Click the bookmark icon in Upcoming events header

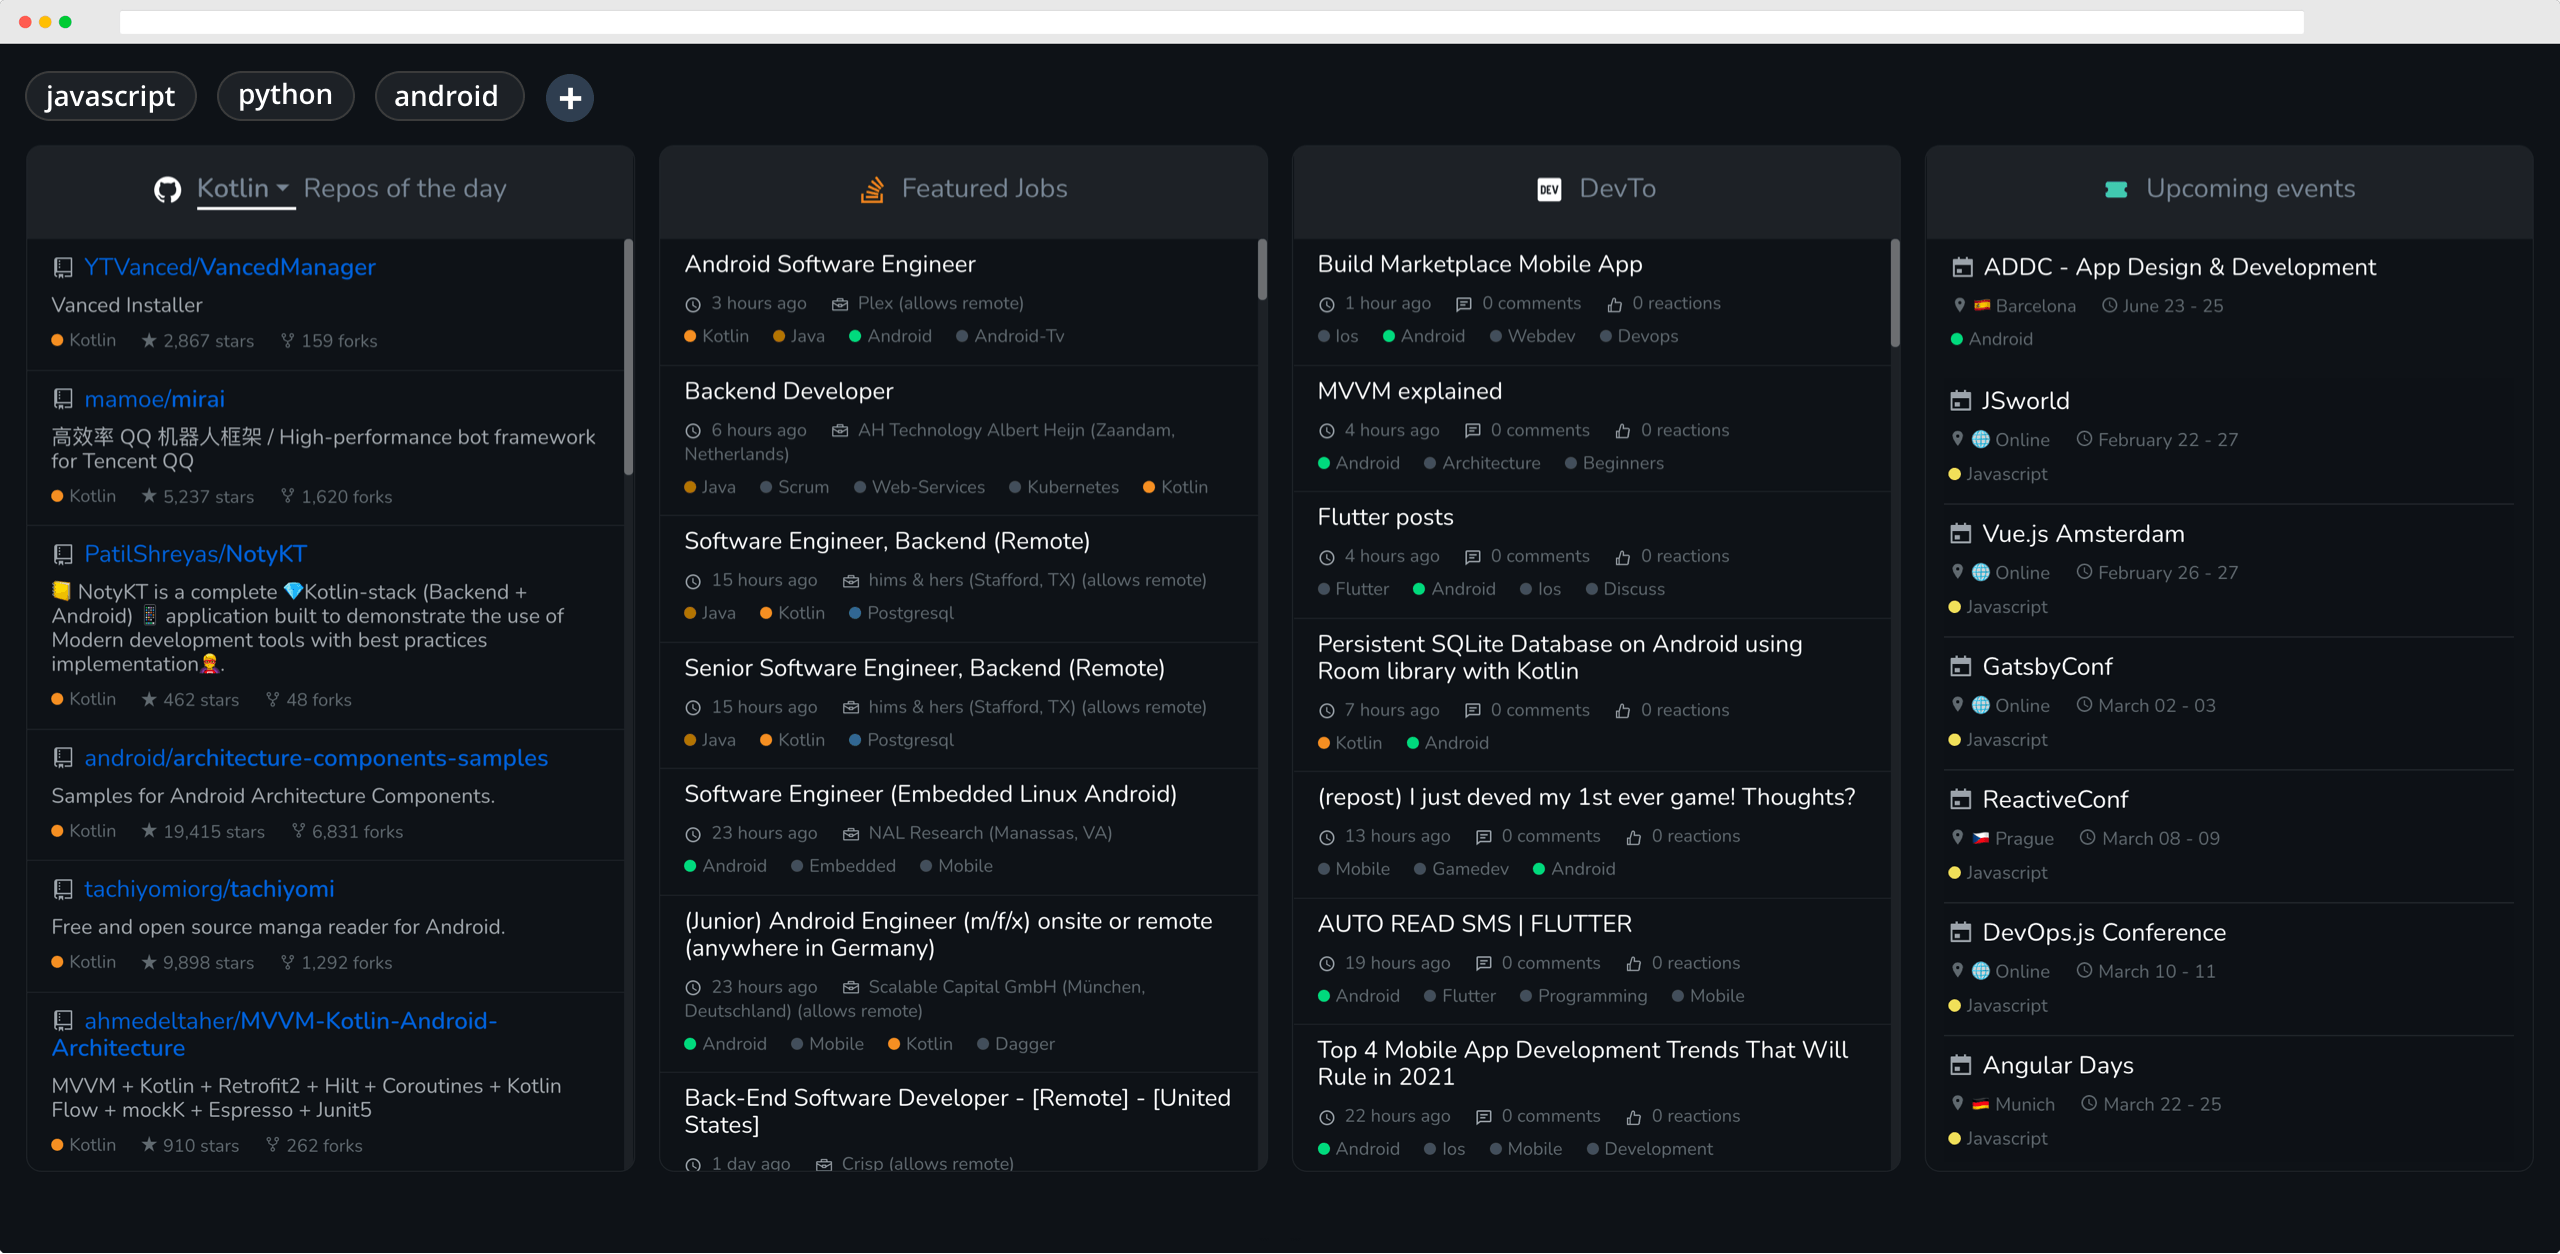[x=2117, y=188]
